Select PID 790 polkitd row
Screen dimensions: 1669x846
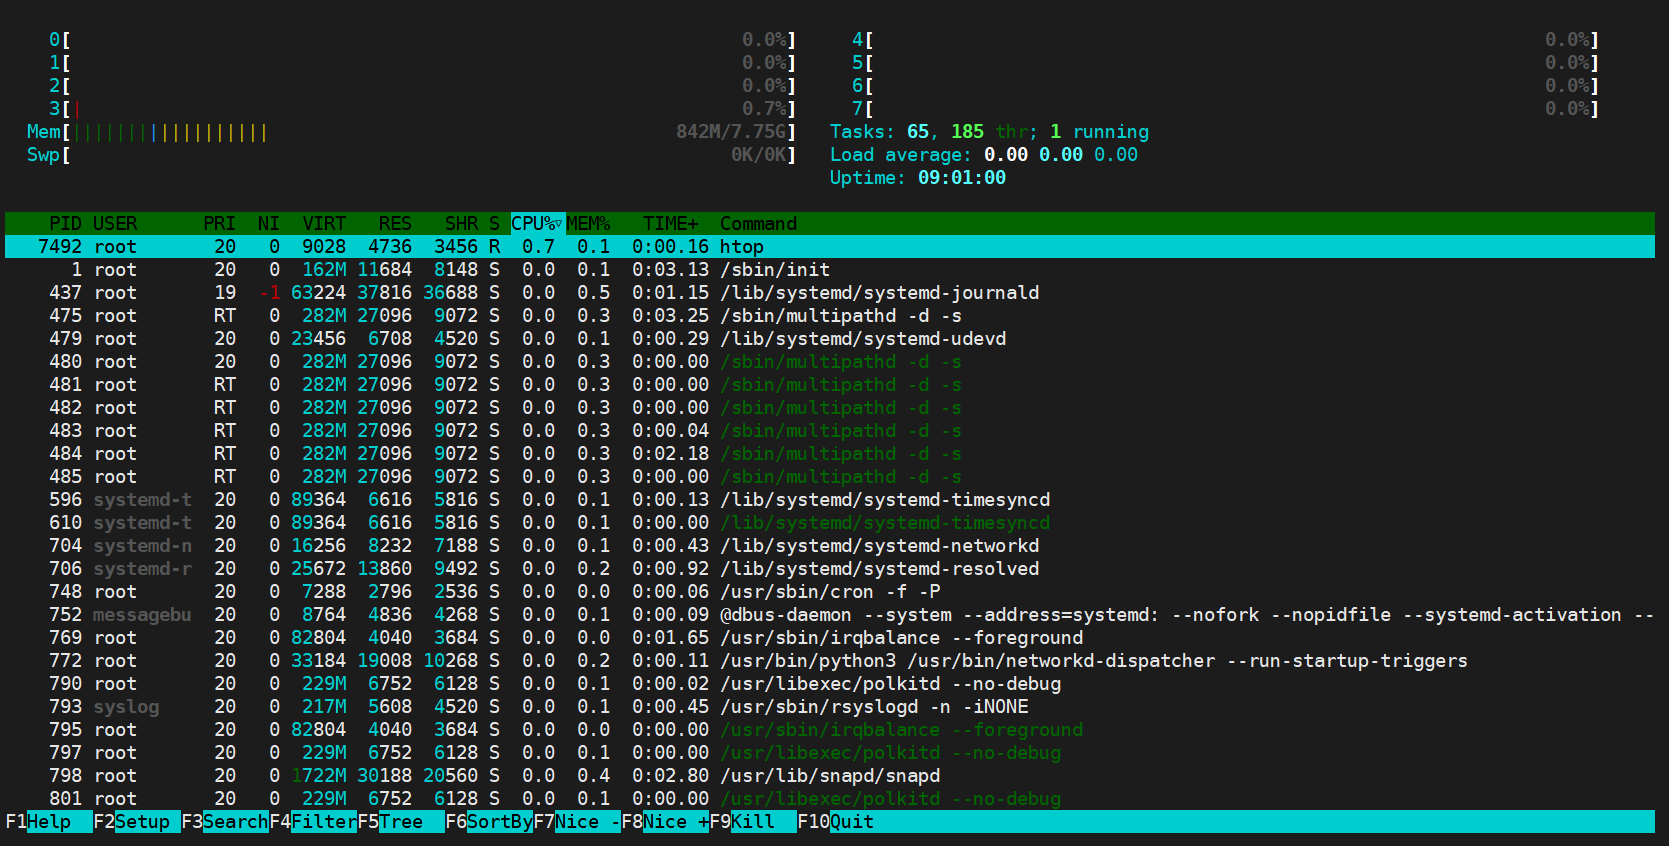tap(830, 684)
